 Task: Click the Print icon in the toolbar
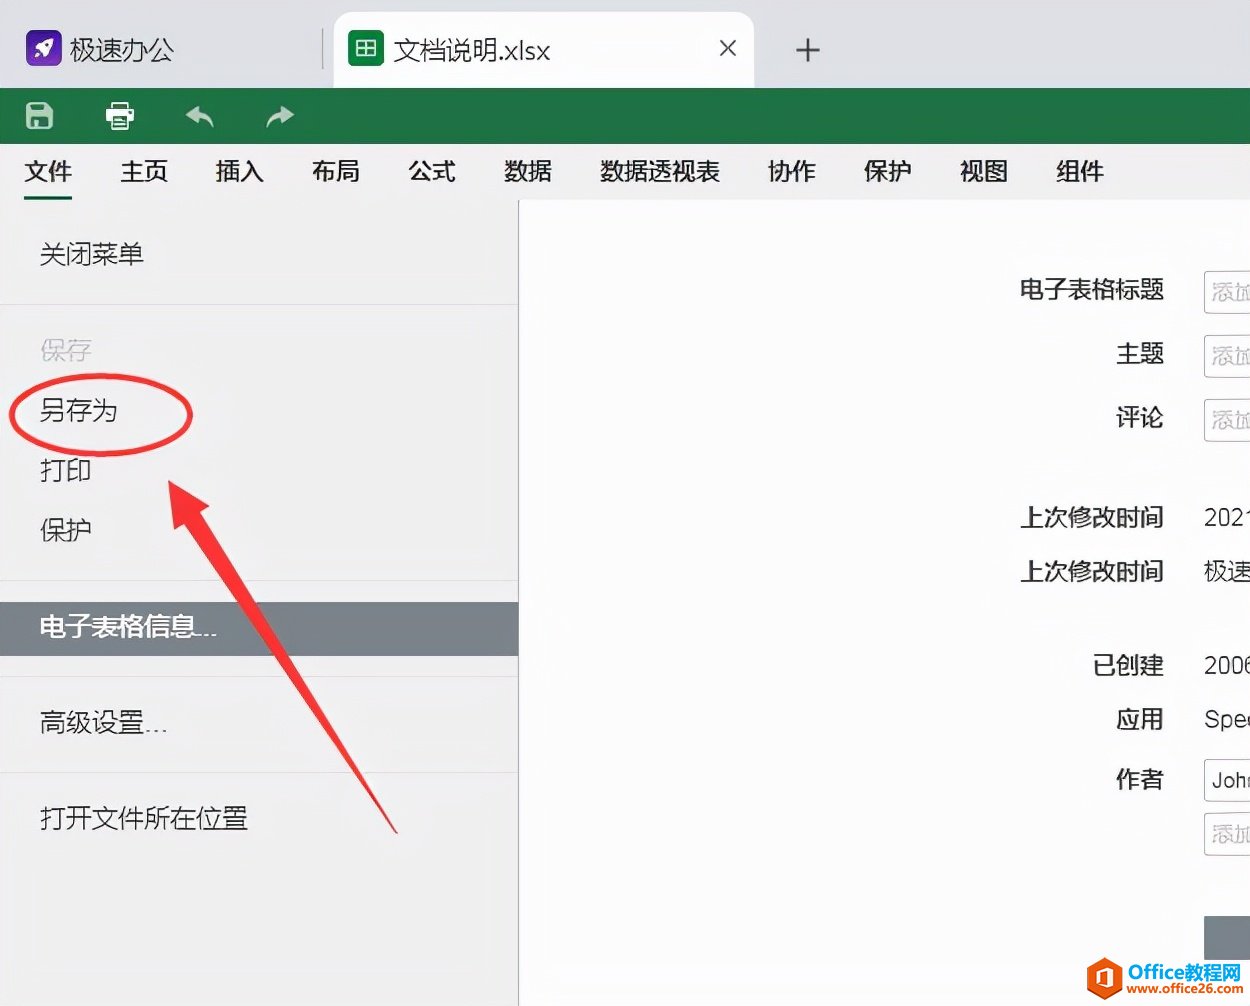pos(118,115)
